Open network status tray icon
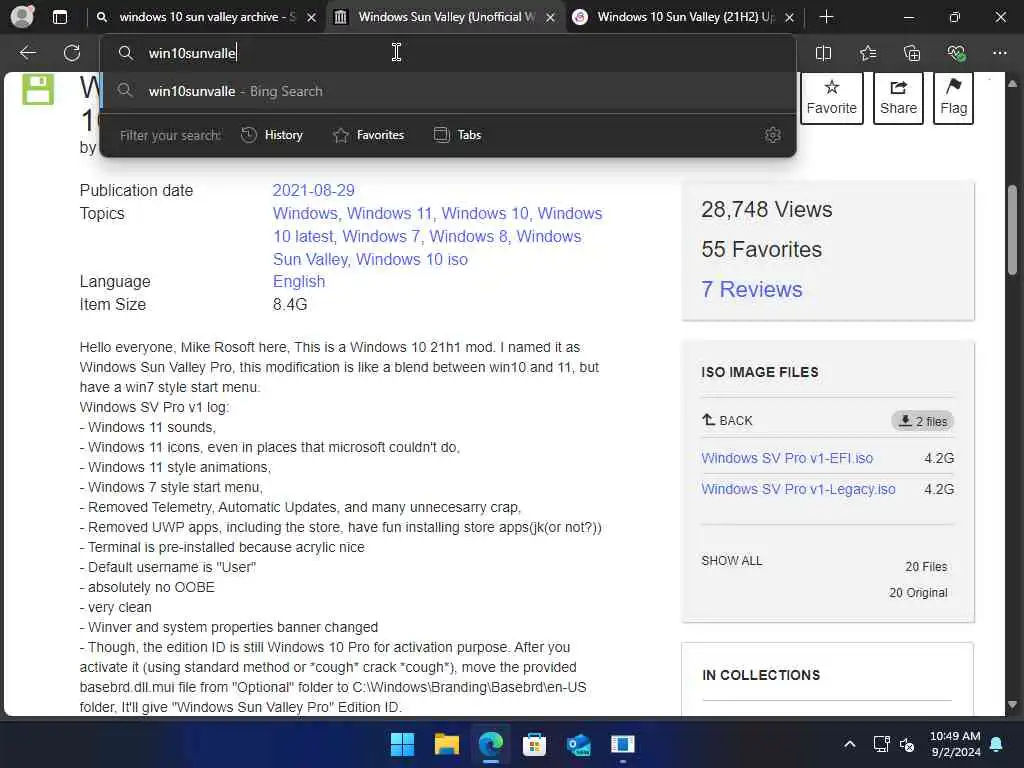The image size is (1024, 768). [x=882, y=744]
